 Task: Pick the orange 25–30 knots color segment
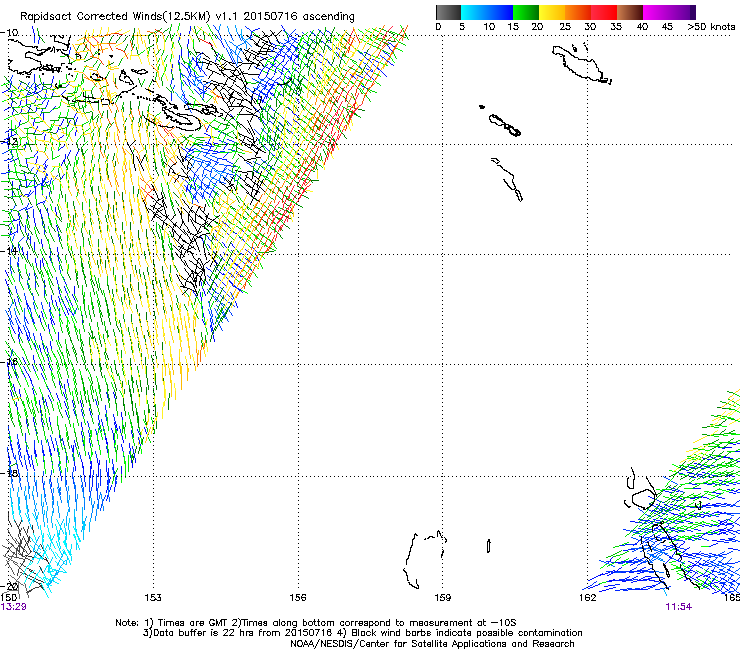(x=578, y=12)
